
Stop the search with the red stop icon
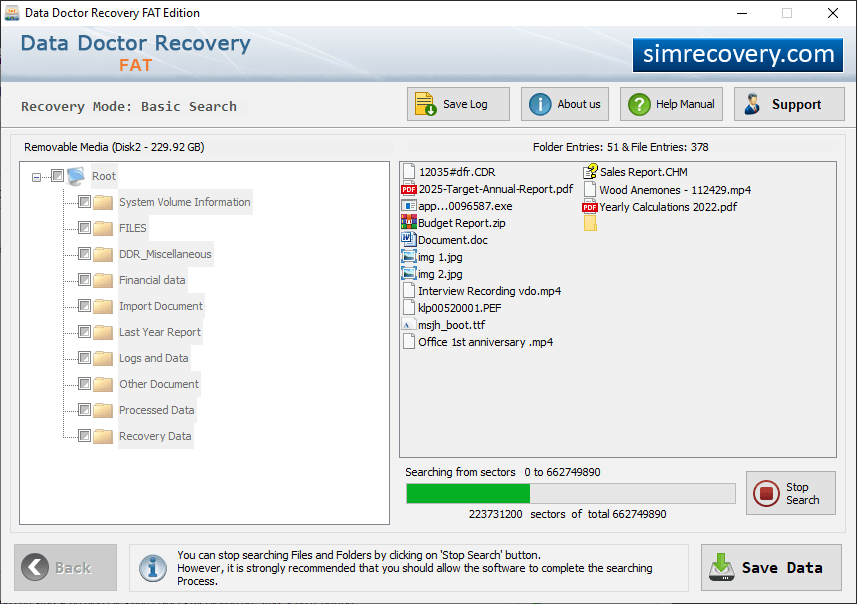766,493
